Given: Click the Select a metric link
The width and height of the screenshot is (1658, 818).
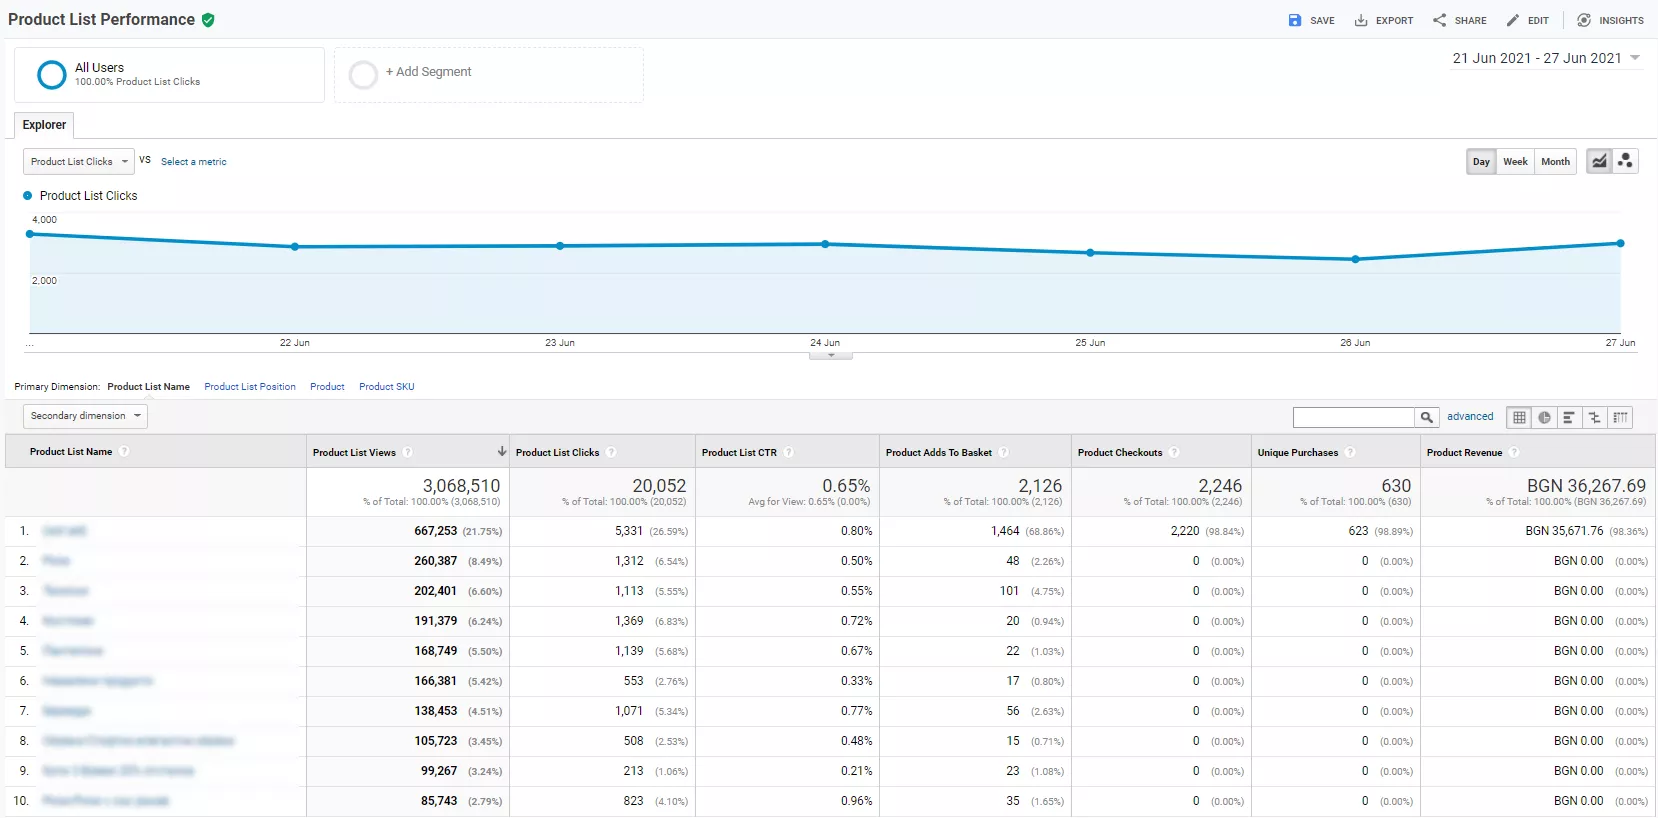Looking at the screenshot, I should (x=194, y=162).
